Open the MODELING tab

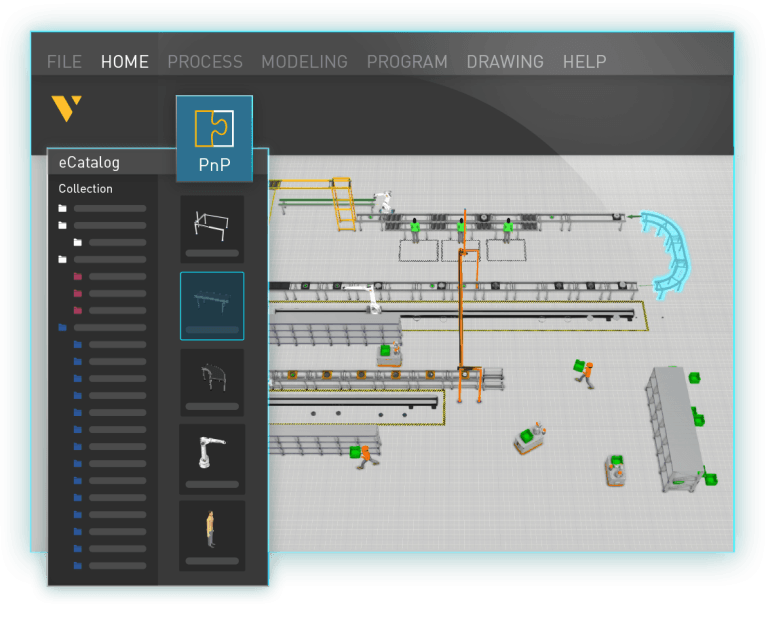point(304,62)
